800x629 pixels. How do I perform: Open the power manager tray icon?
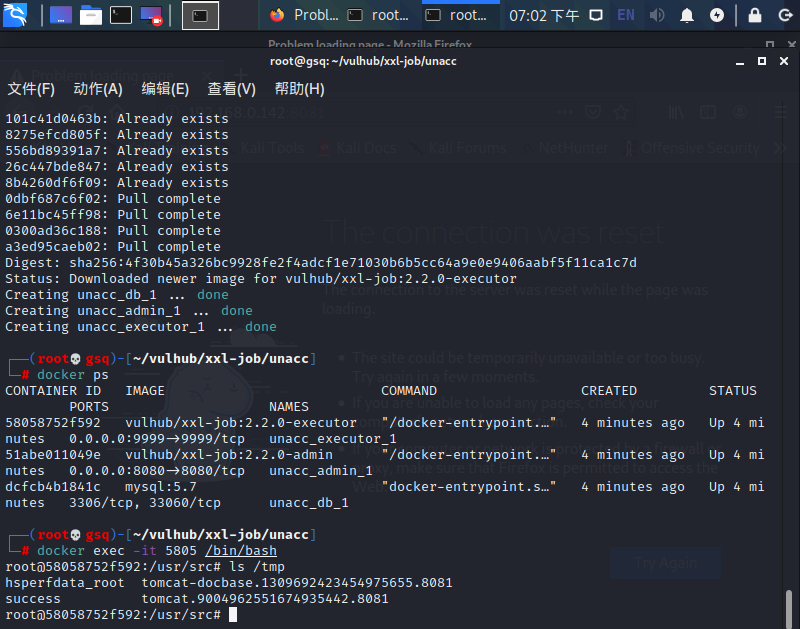coord(717,15)
